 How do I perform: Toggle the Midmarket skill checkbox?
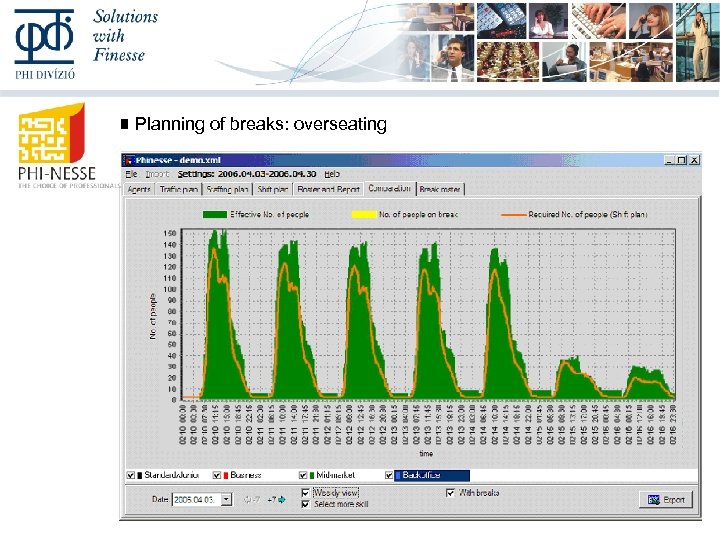(303, 475)
